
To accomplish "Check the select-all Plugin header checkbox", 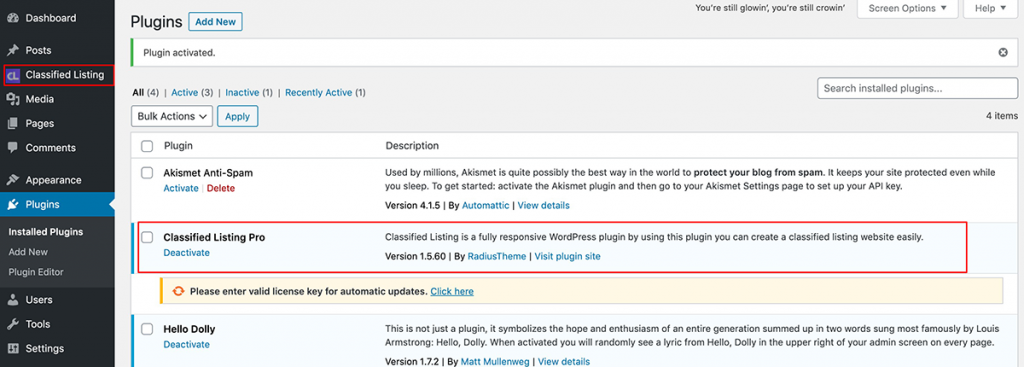I will pyautogui.click(x=148, y=146).
